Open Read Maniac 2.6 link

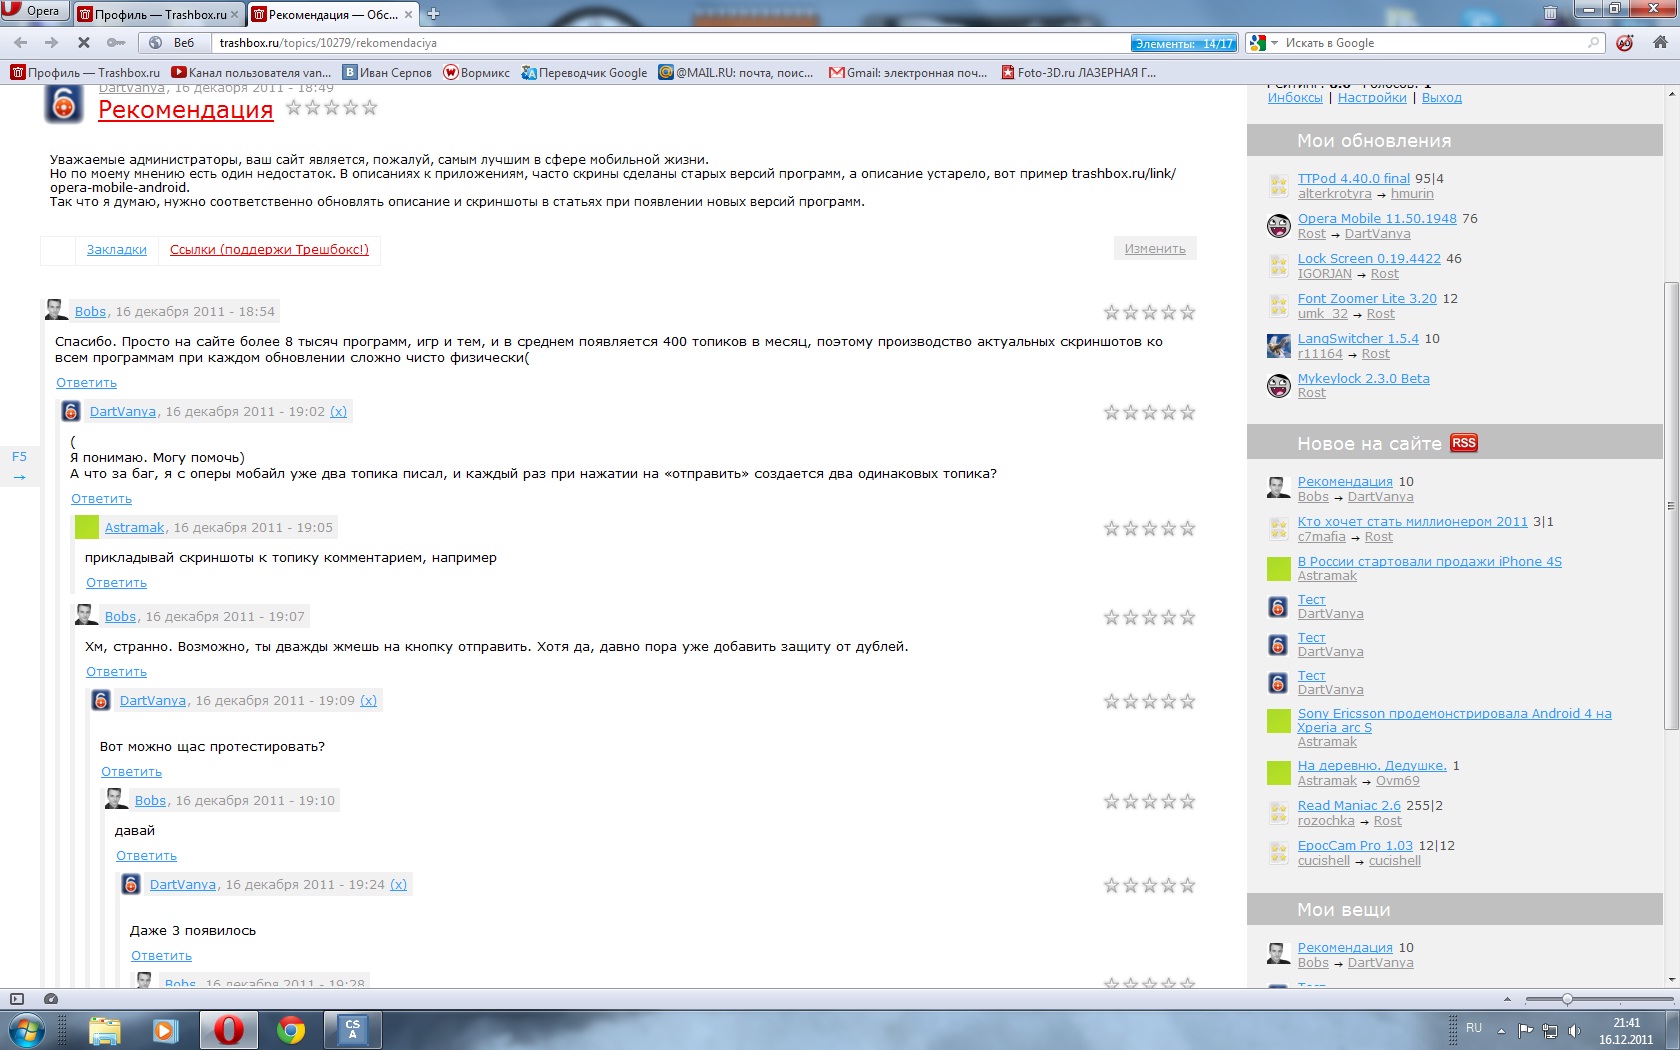point(1349,806)
